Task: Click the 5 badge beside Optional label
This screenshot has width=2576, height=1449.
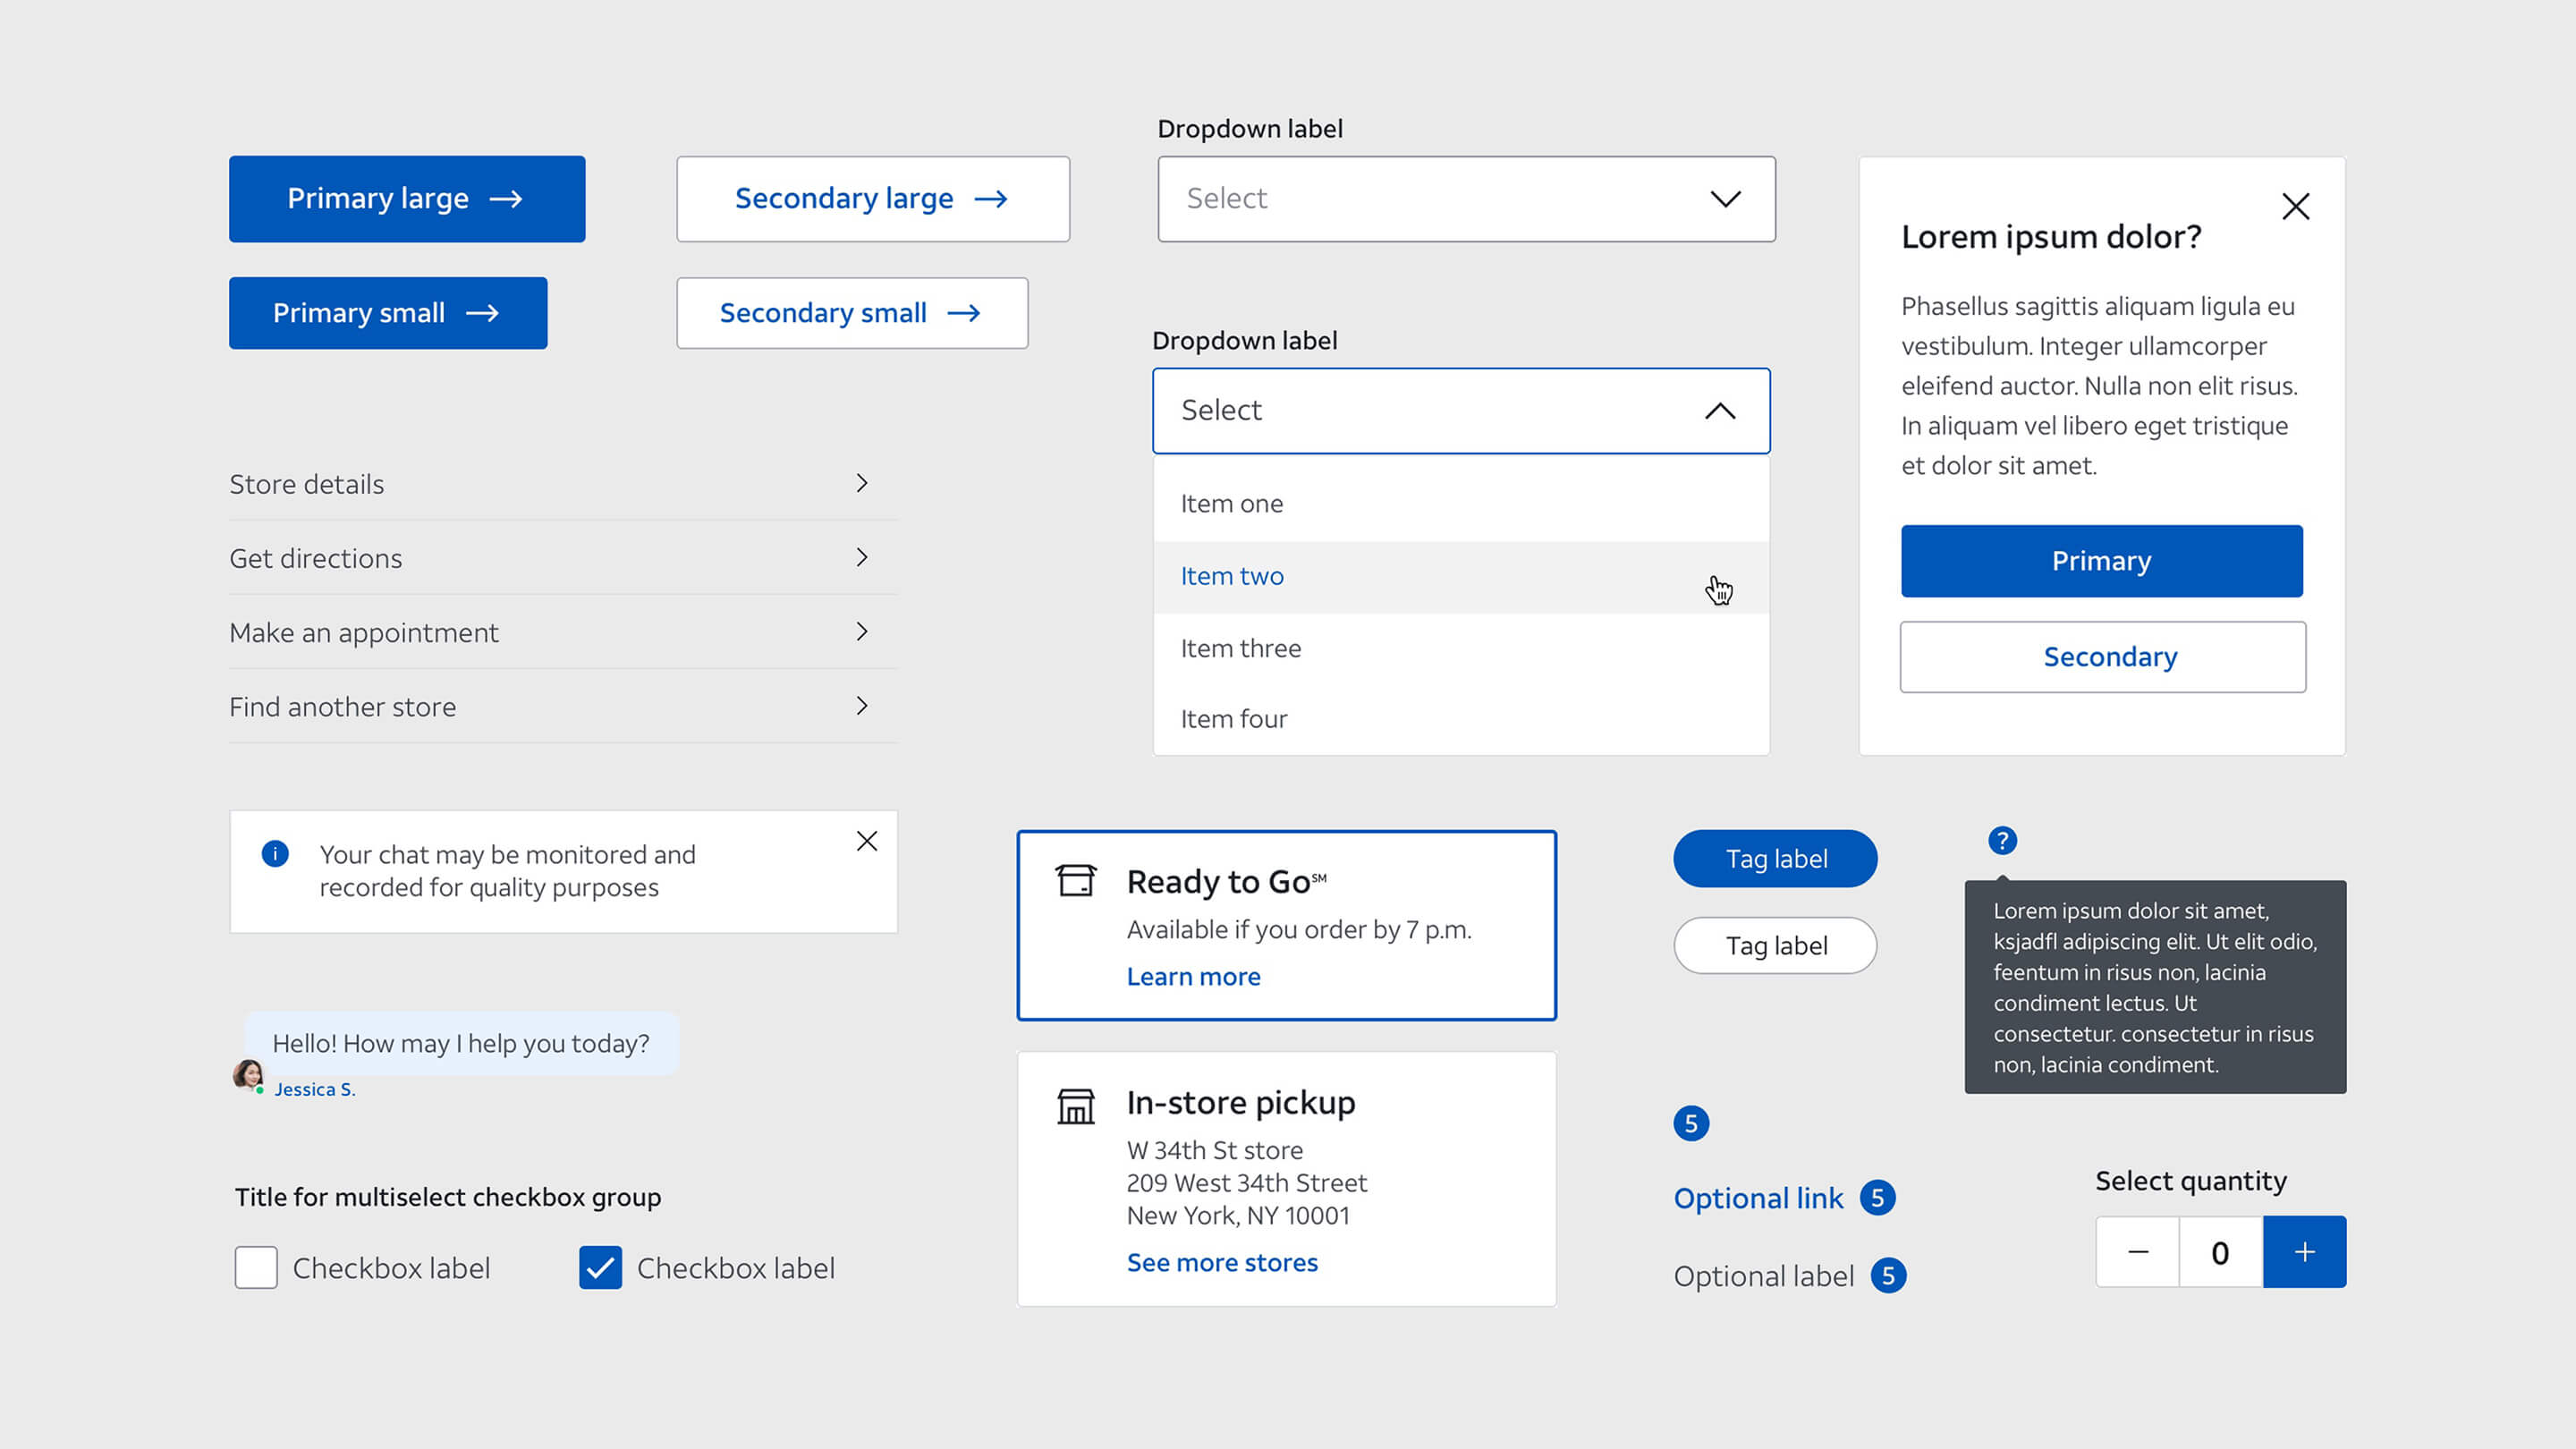Action: (1888, 1276)
